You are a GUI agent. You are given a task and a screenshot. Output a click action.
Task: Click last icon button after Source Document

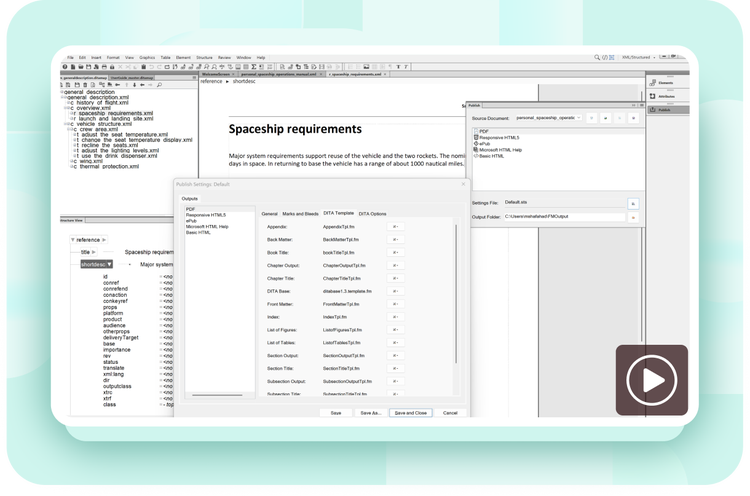(633, 118)
